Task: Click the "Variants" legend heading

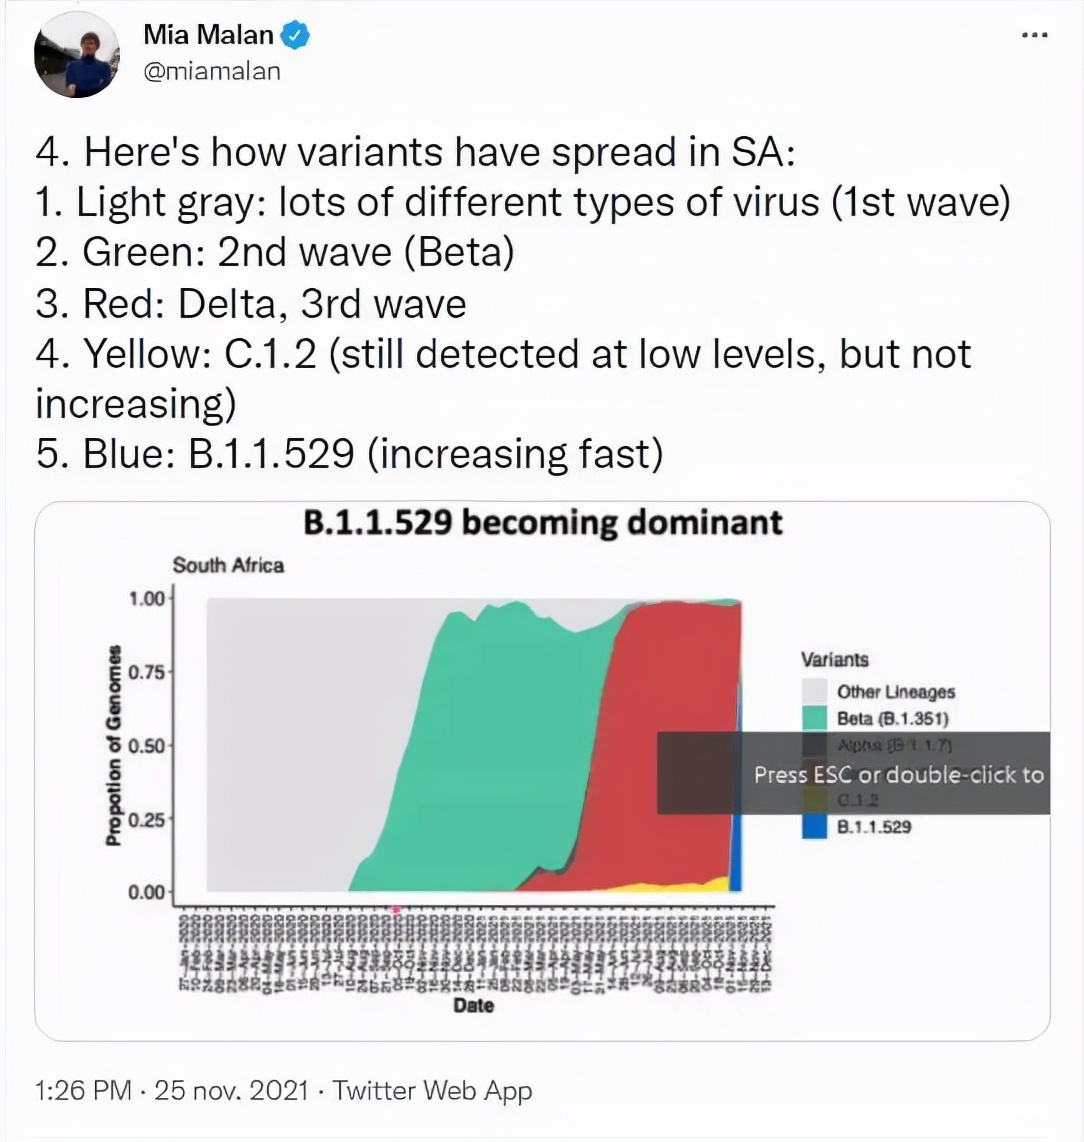Action: tap(834, 660)
